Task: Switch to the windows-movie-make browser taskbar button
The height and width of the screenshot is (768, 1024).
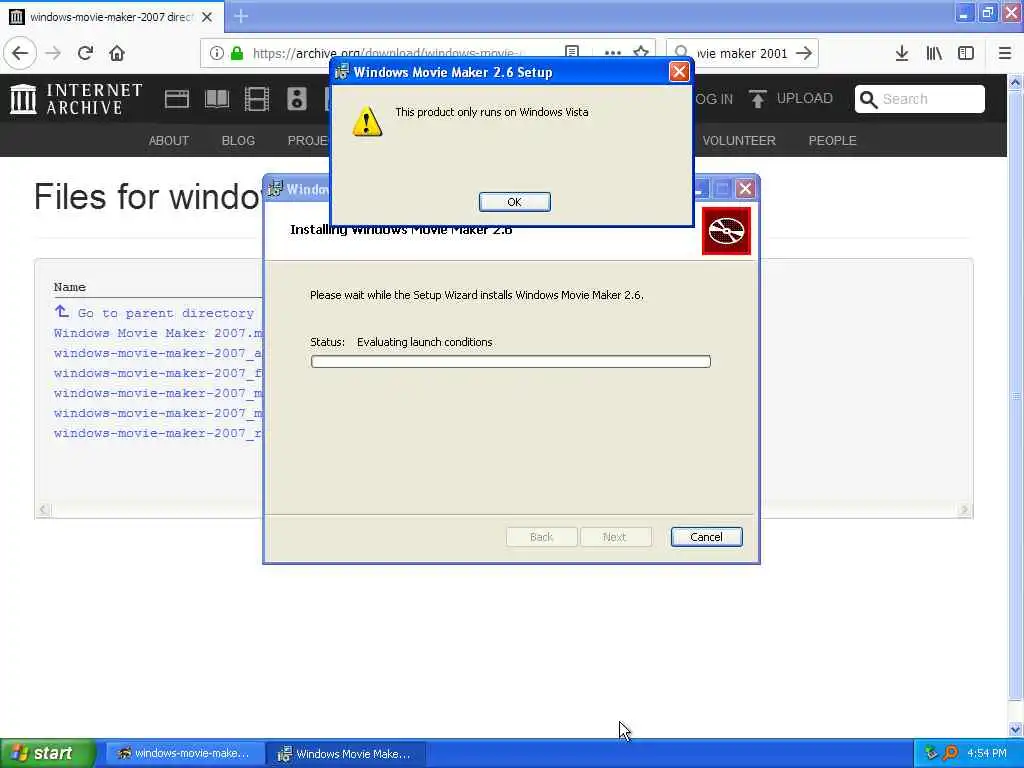Action: tap(184, 753)
